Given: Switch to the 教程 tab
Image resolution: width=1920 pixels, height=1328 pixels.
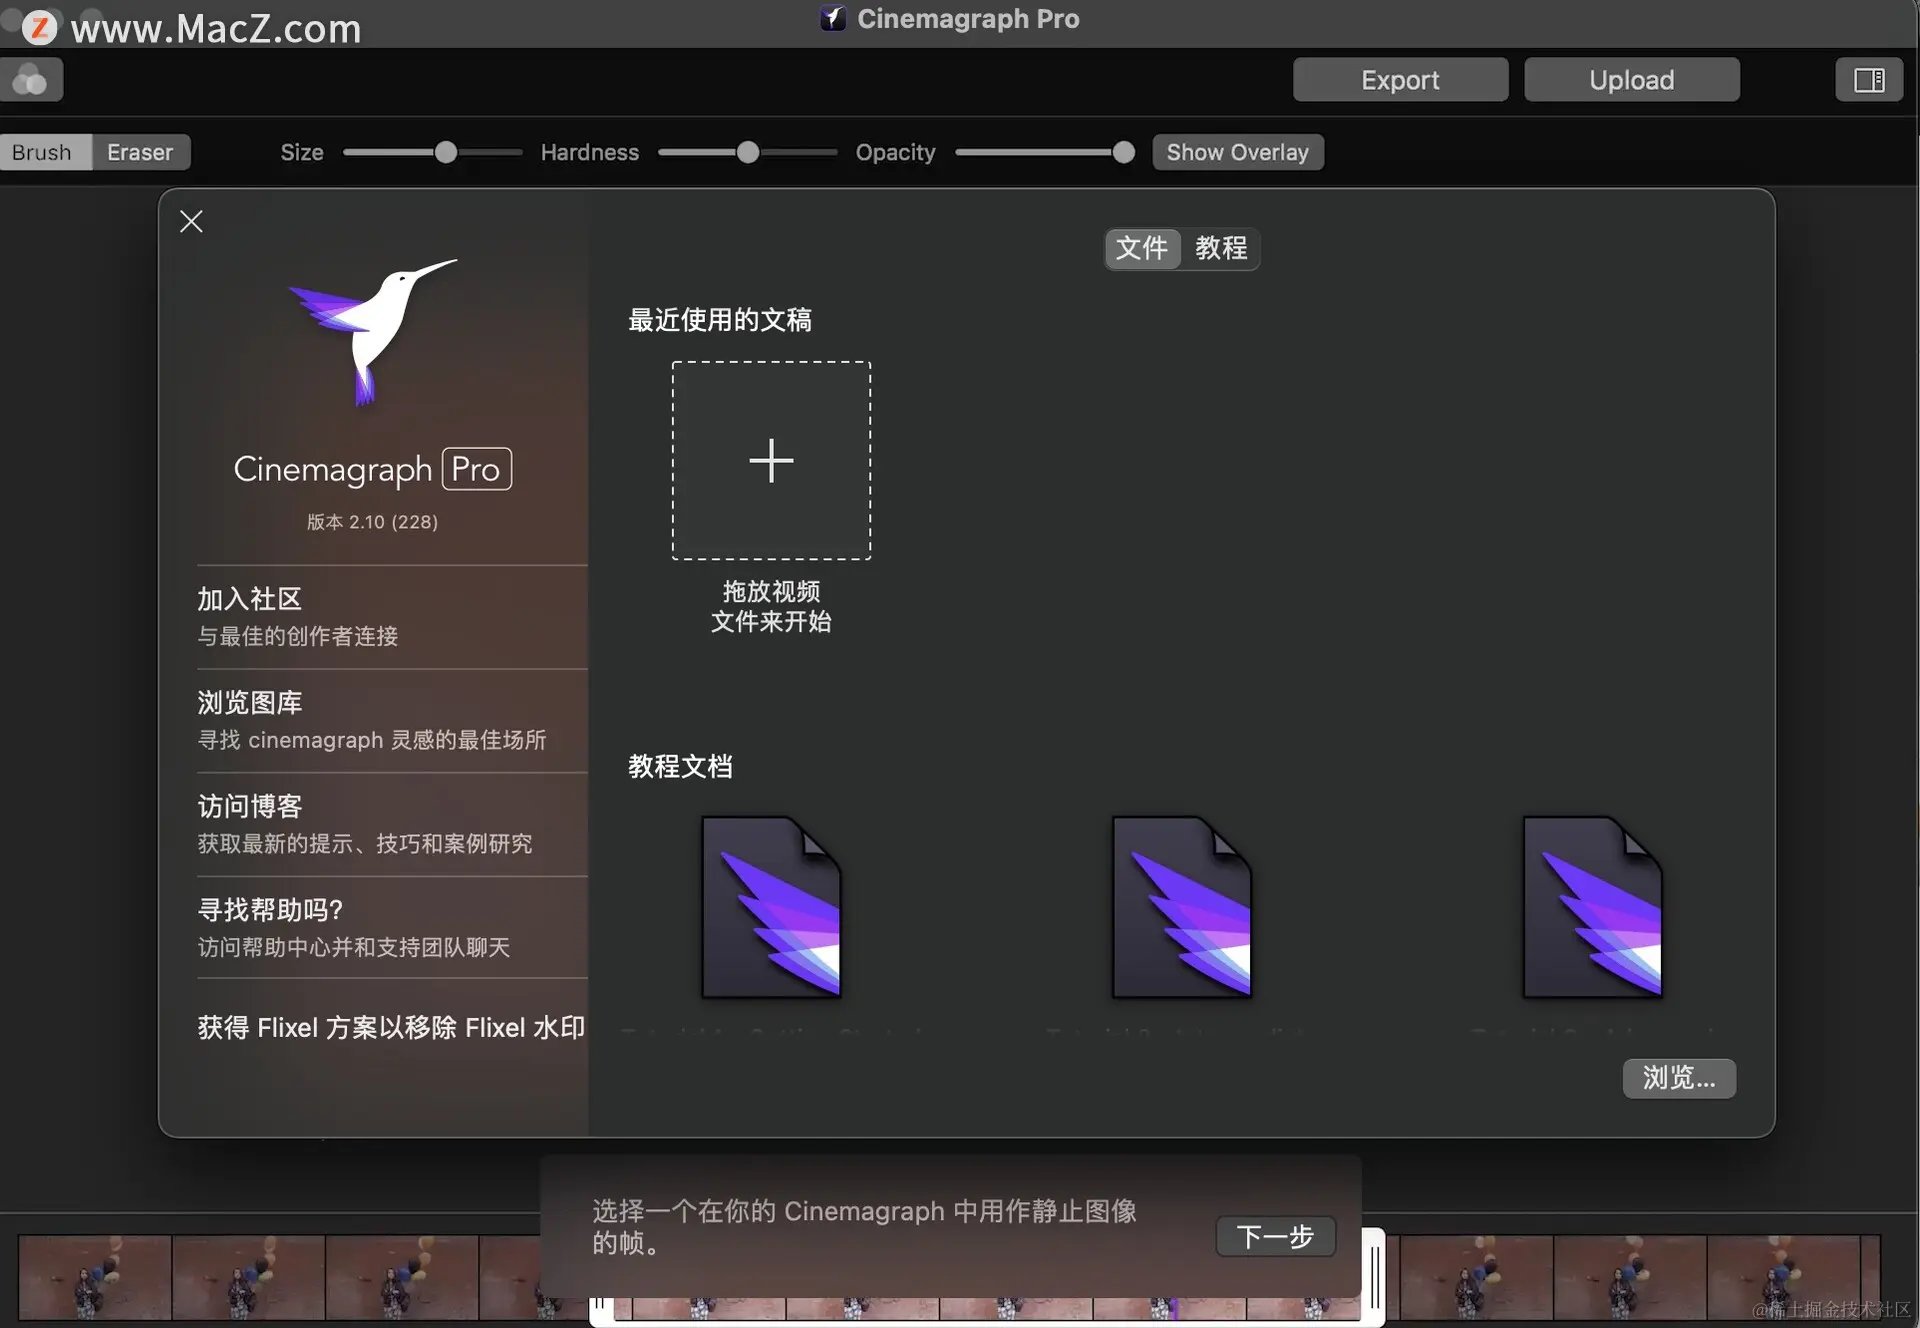Looking at the screenshot, I should pyautogui.click(x=1221, y=248).
